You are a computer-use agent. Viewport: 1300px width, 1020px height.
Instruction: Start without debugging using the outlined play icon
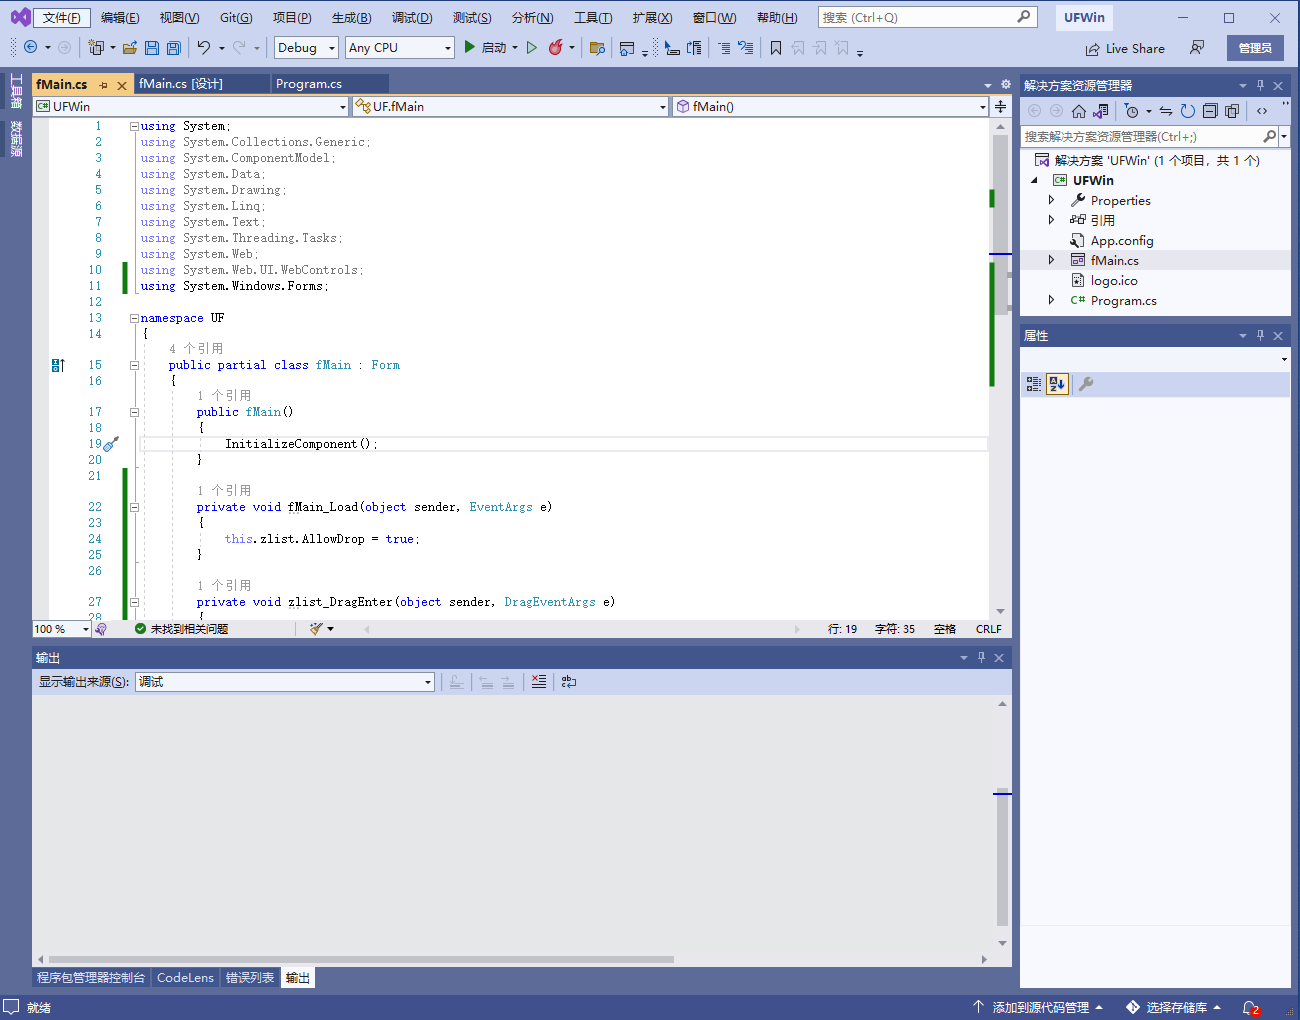coord(532,47)
